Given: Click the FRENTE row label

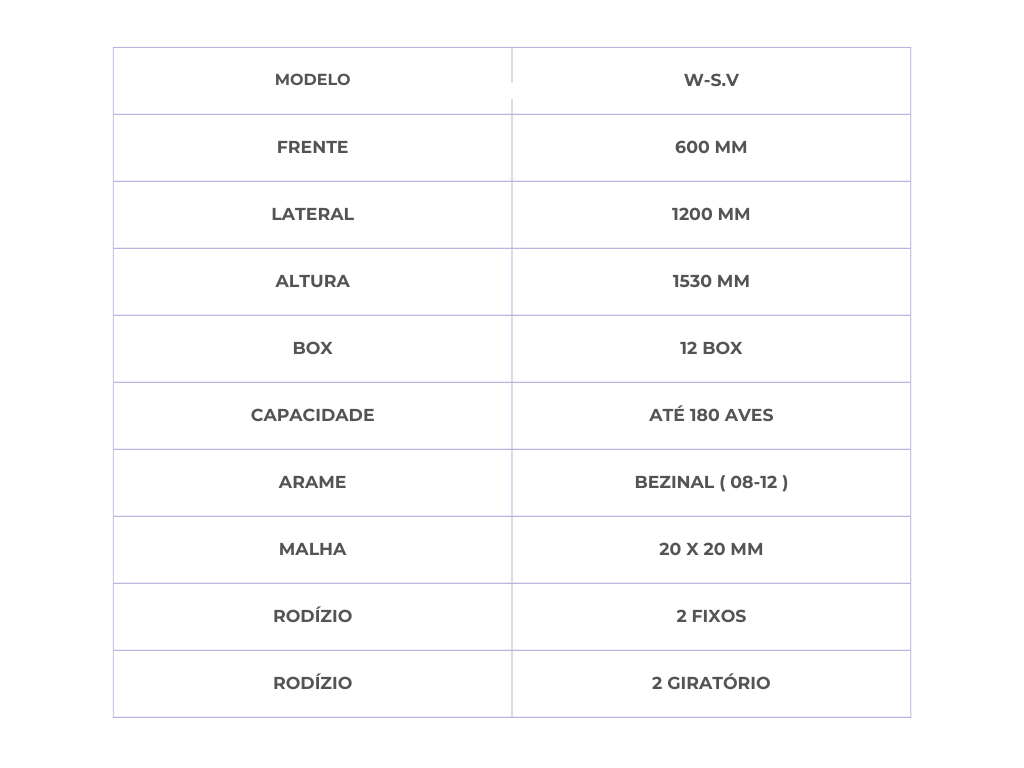Looking at the screenshot, I should tap(312, 148).
